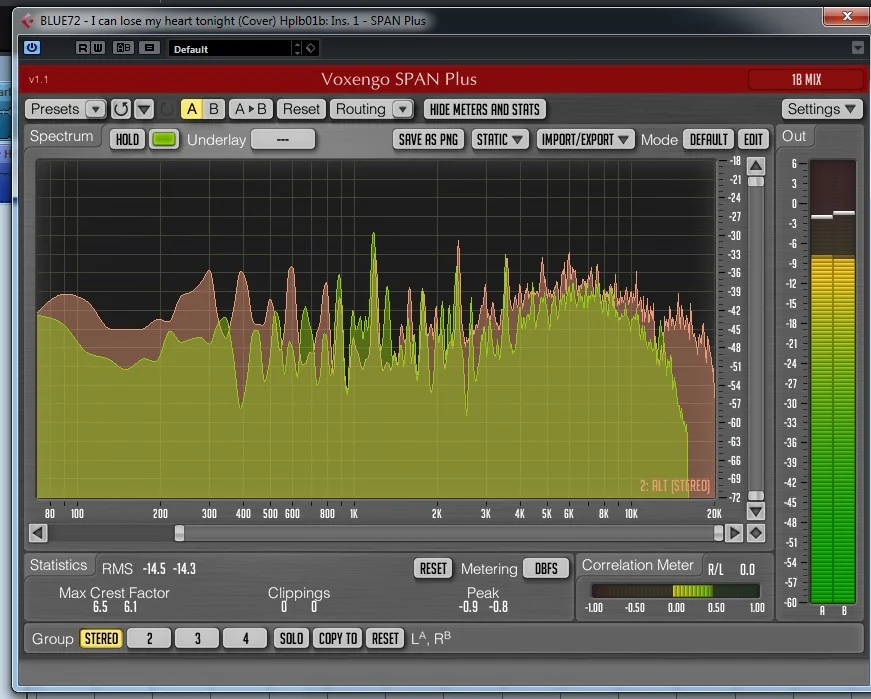The height and width of the screenshot is (699, 871).
Task: Click the frequency range right arrow
Action: 734,533
